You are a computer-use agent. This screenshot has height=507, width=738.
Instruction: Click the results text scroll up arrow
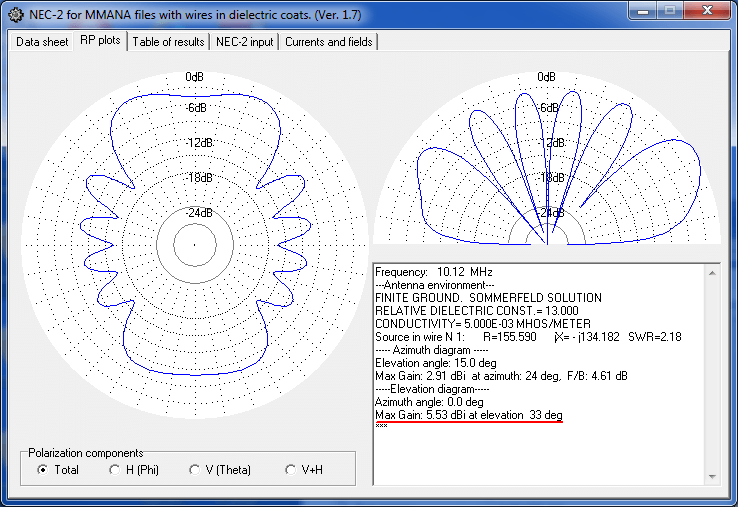(x=712, y=272)
